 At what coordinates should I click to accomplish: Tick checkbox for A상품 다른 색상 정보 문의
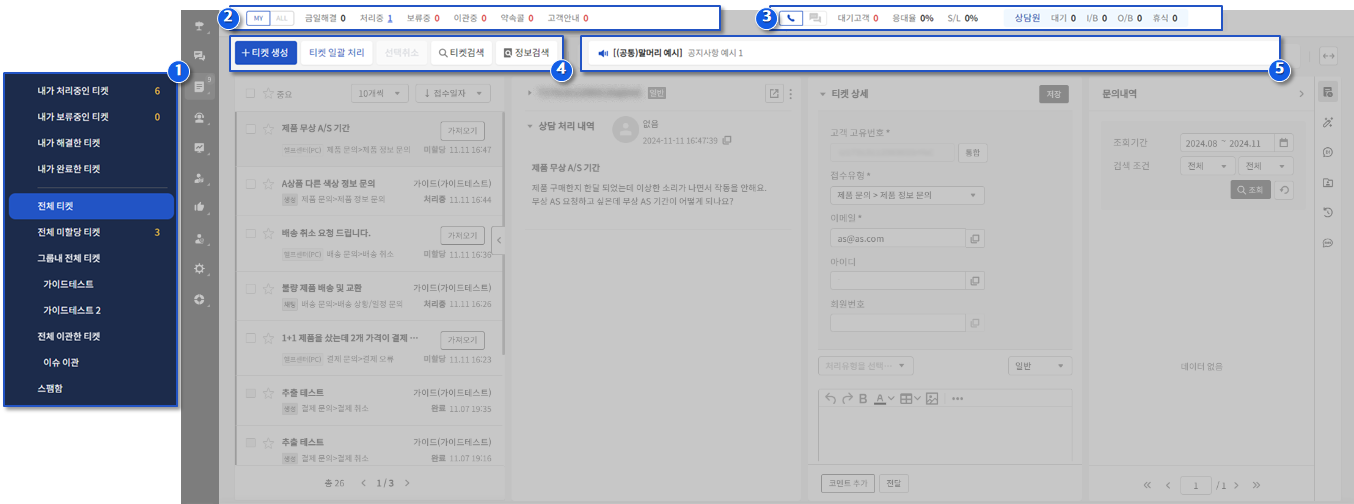[249, 184]
